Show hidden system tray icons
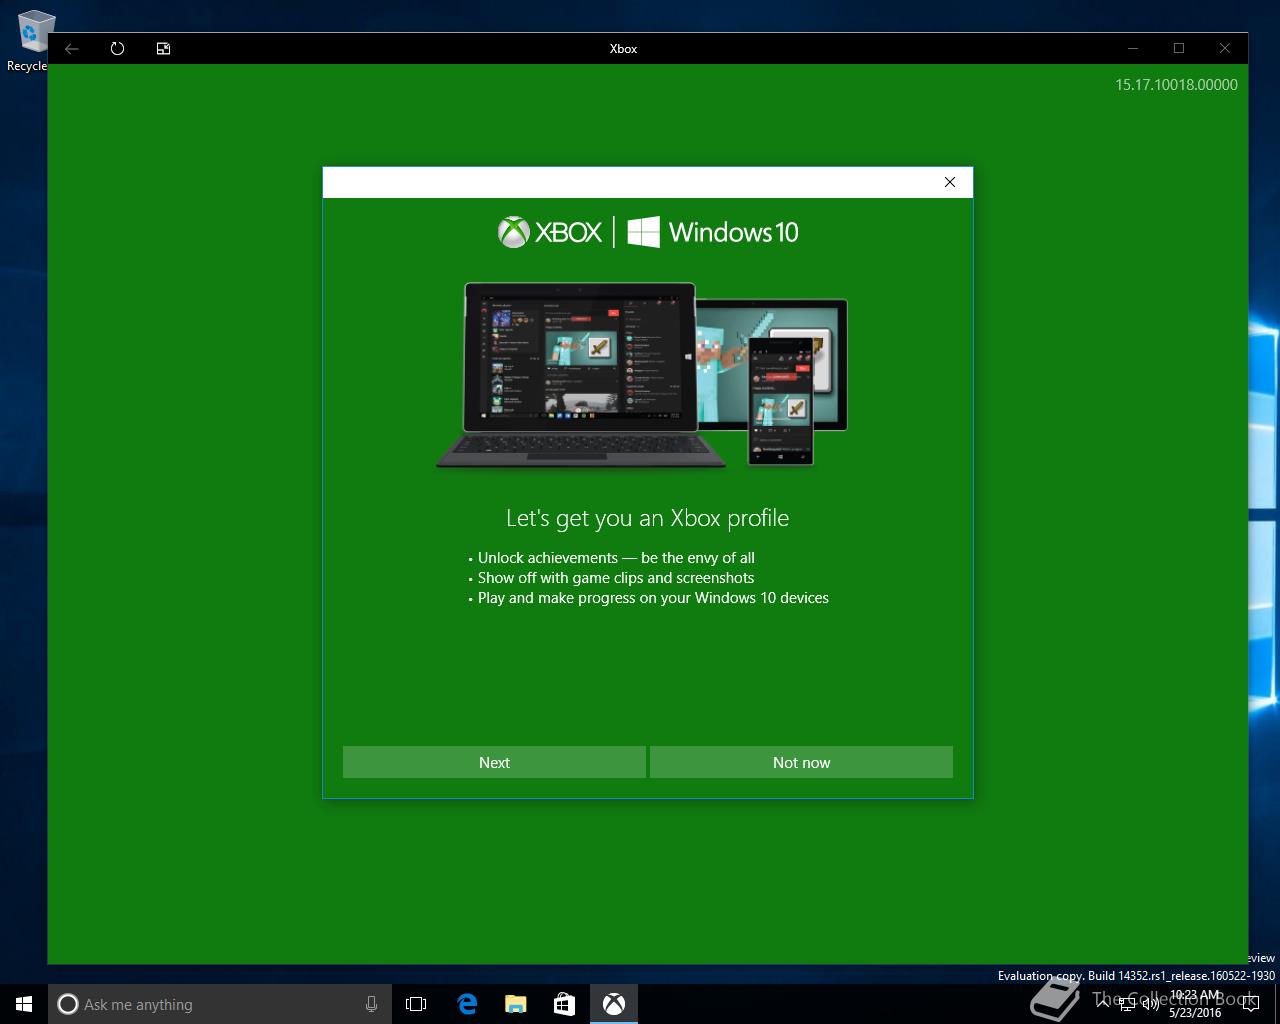This screenshot has height=1024, width=1280. click(1102, 1004)
